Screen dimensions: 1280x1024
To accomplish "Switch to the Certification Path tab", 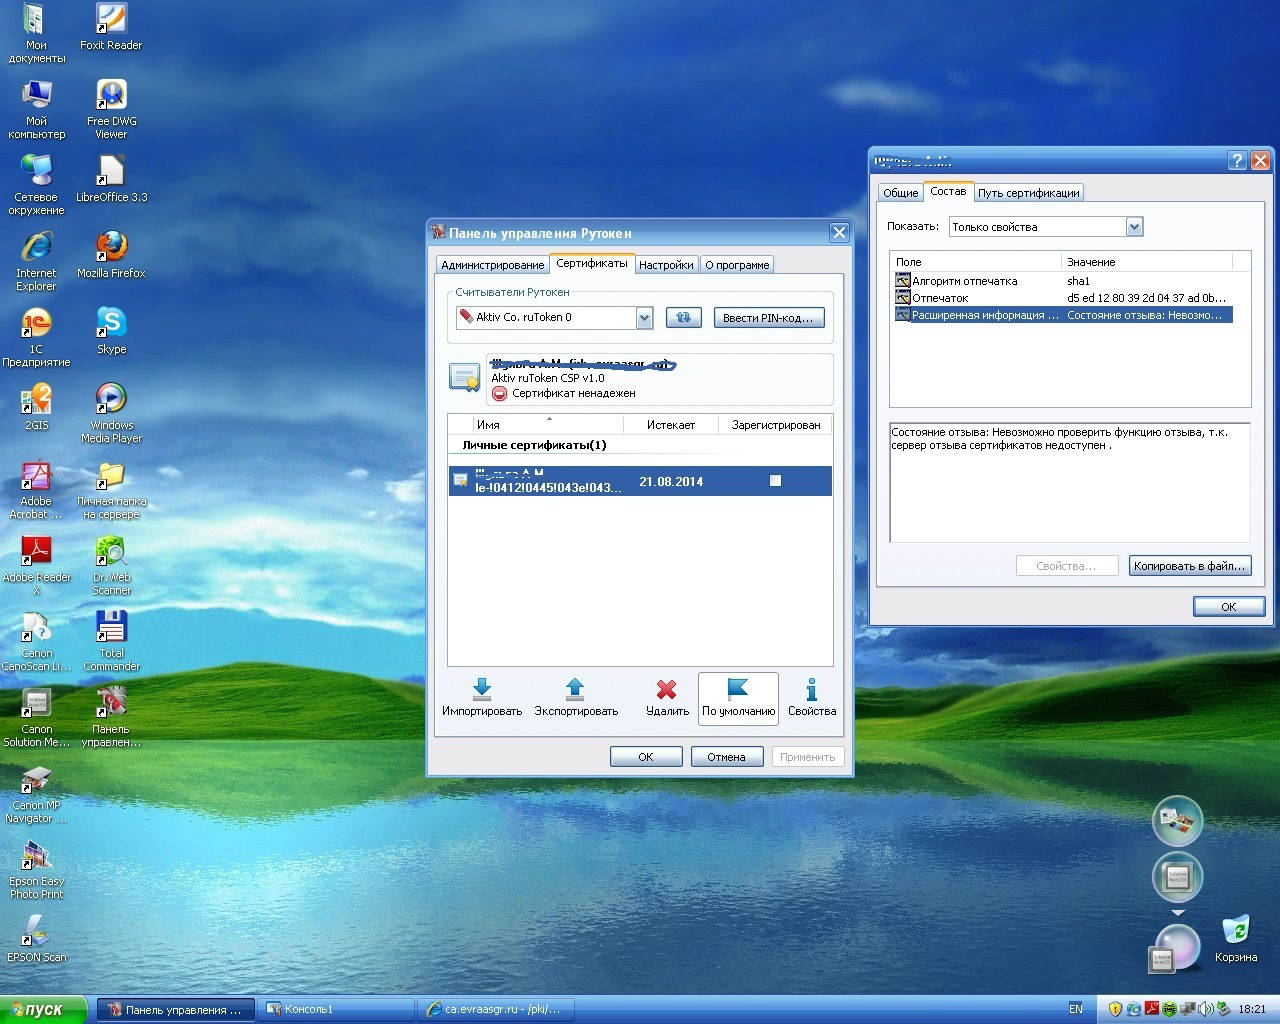I will tap(1028, 193).
